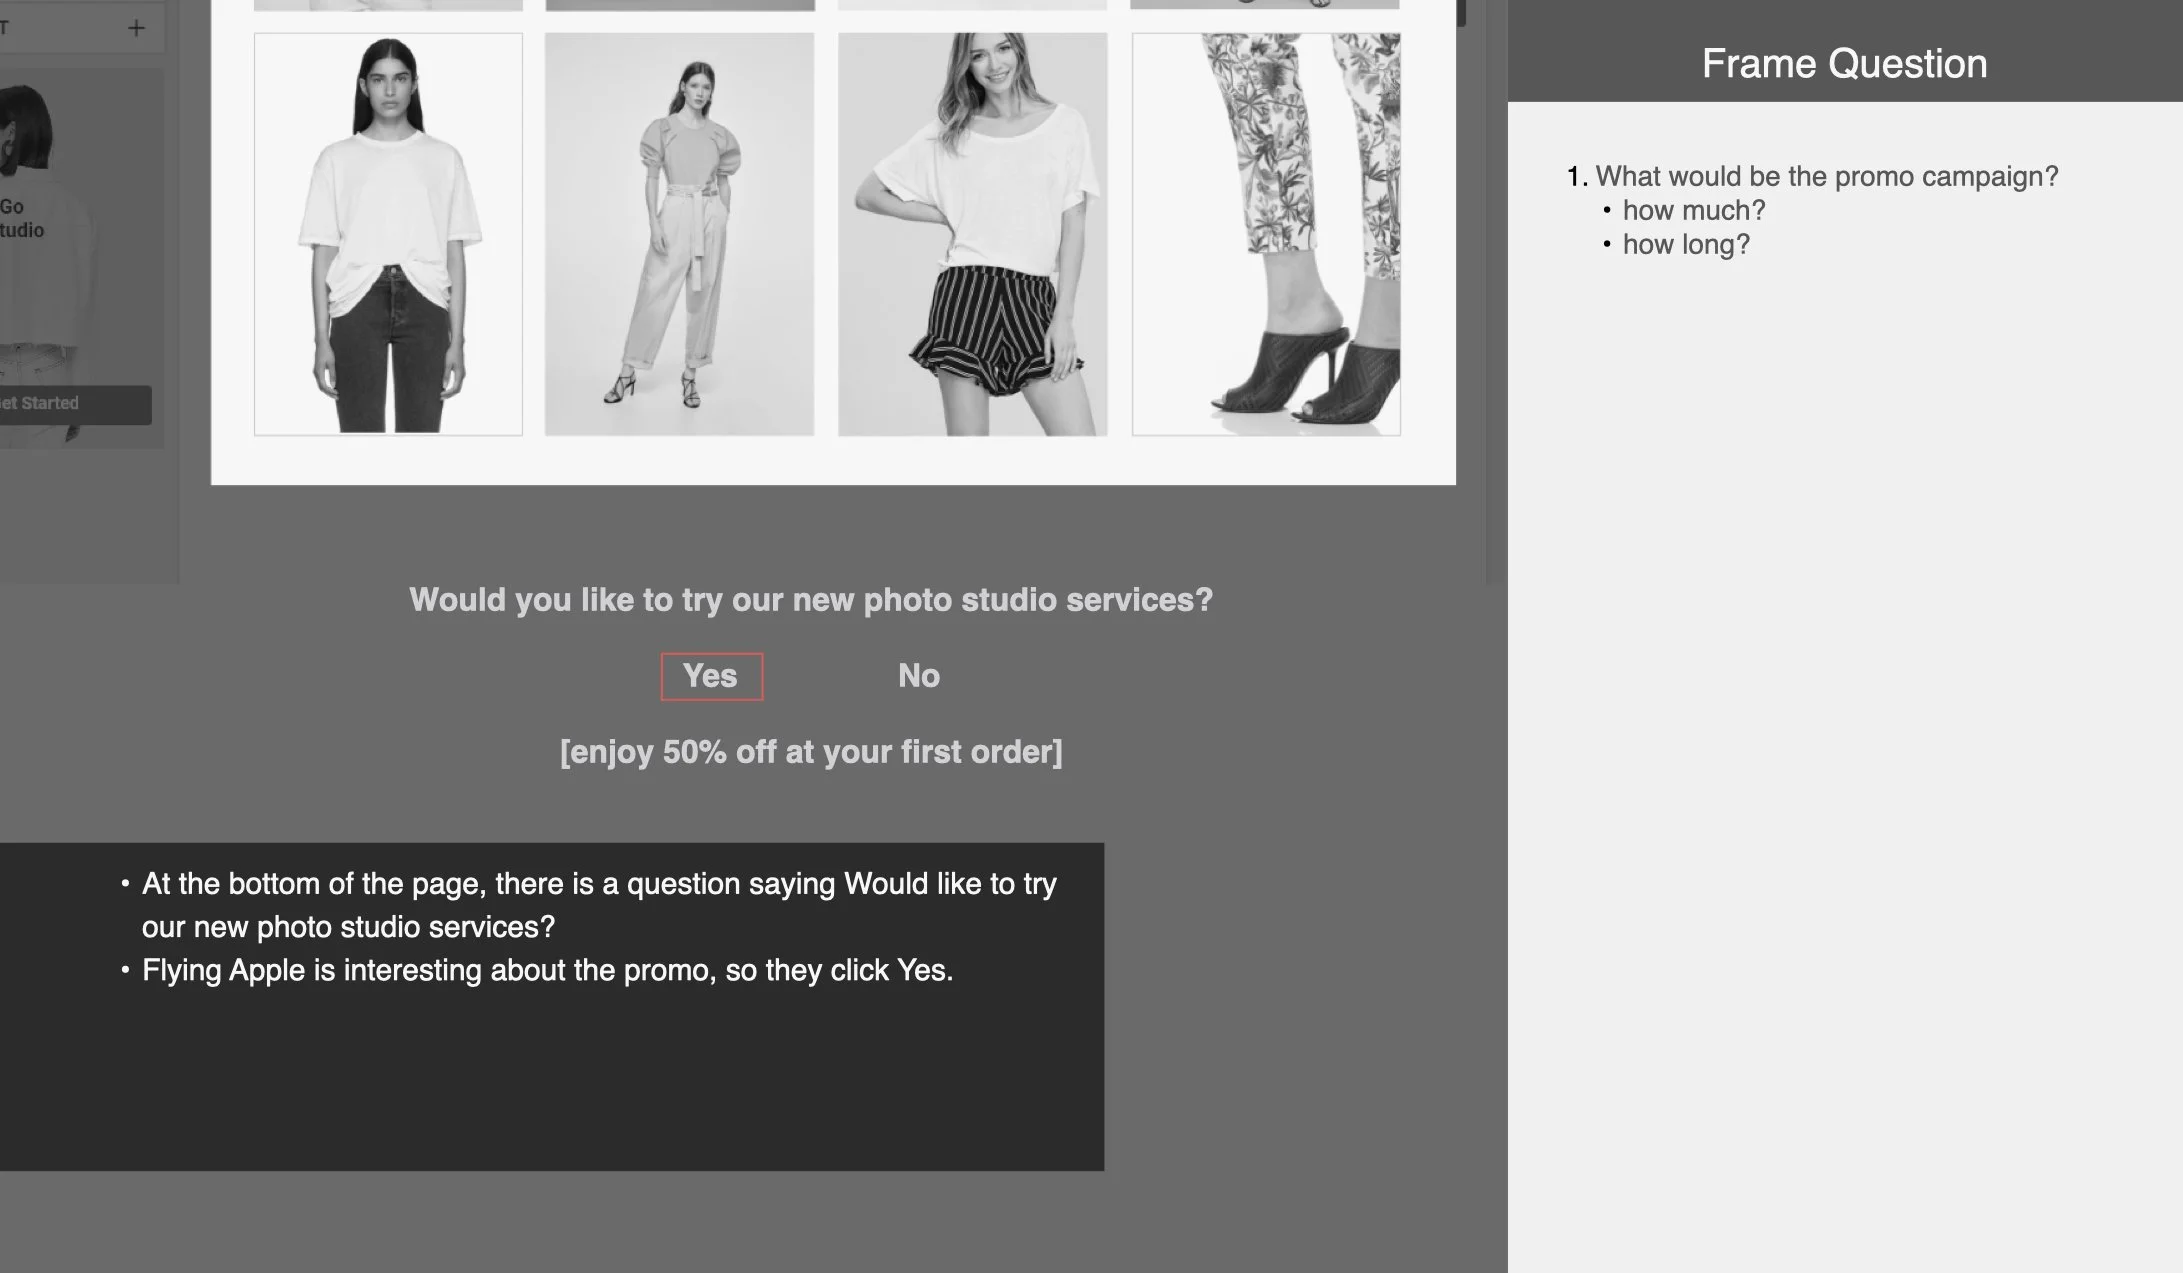This screenshot has width=2183, height=1273.
Task: Click the No option under the question
Action: (918, 676)
